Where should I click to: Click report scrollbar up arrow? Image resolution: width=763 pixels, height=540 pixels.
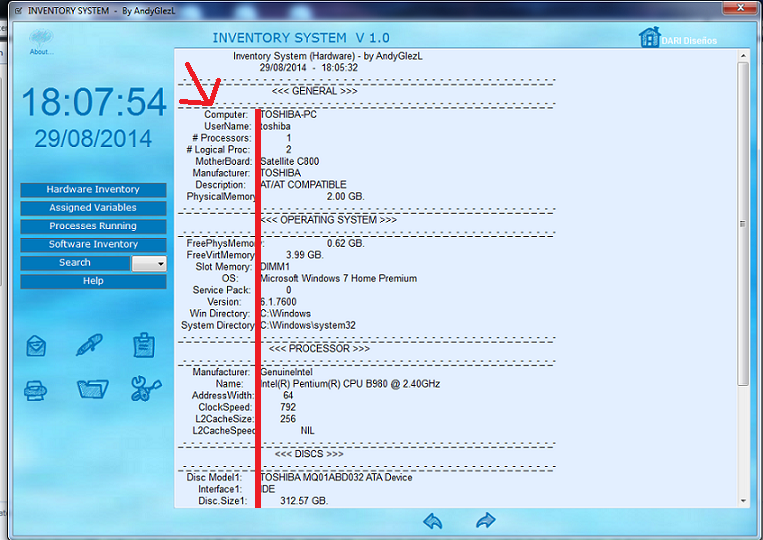743,55
